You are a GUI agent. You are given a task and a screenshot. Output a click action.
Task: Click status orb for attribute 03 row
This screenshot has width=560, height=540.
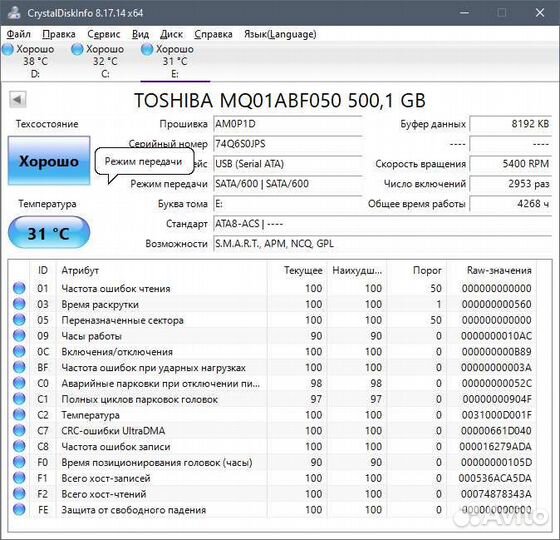[x=19, y=304]
